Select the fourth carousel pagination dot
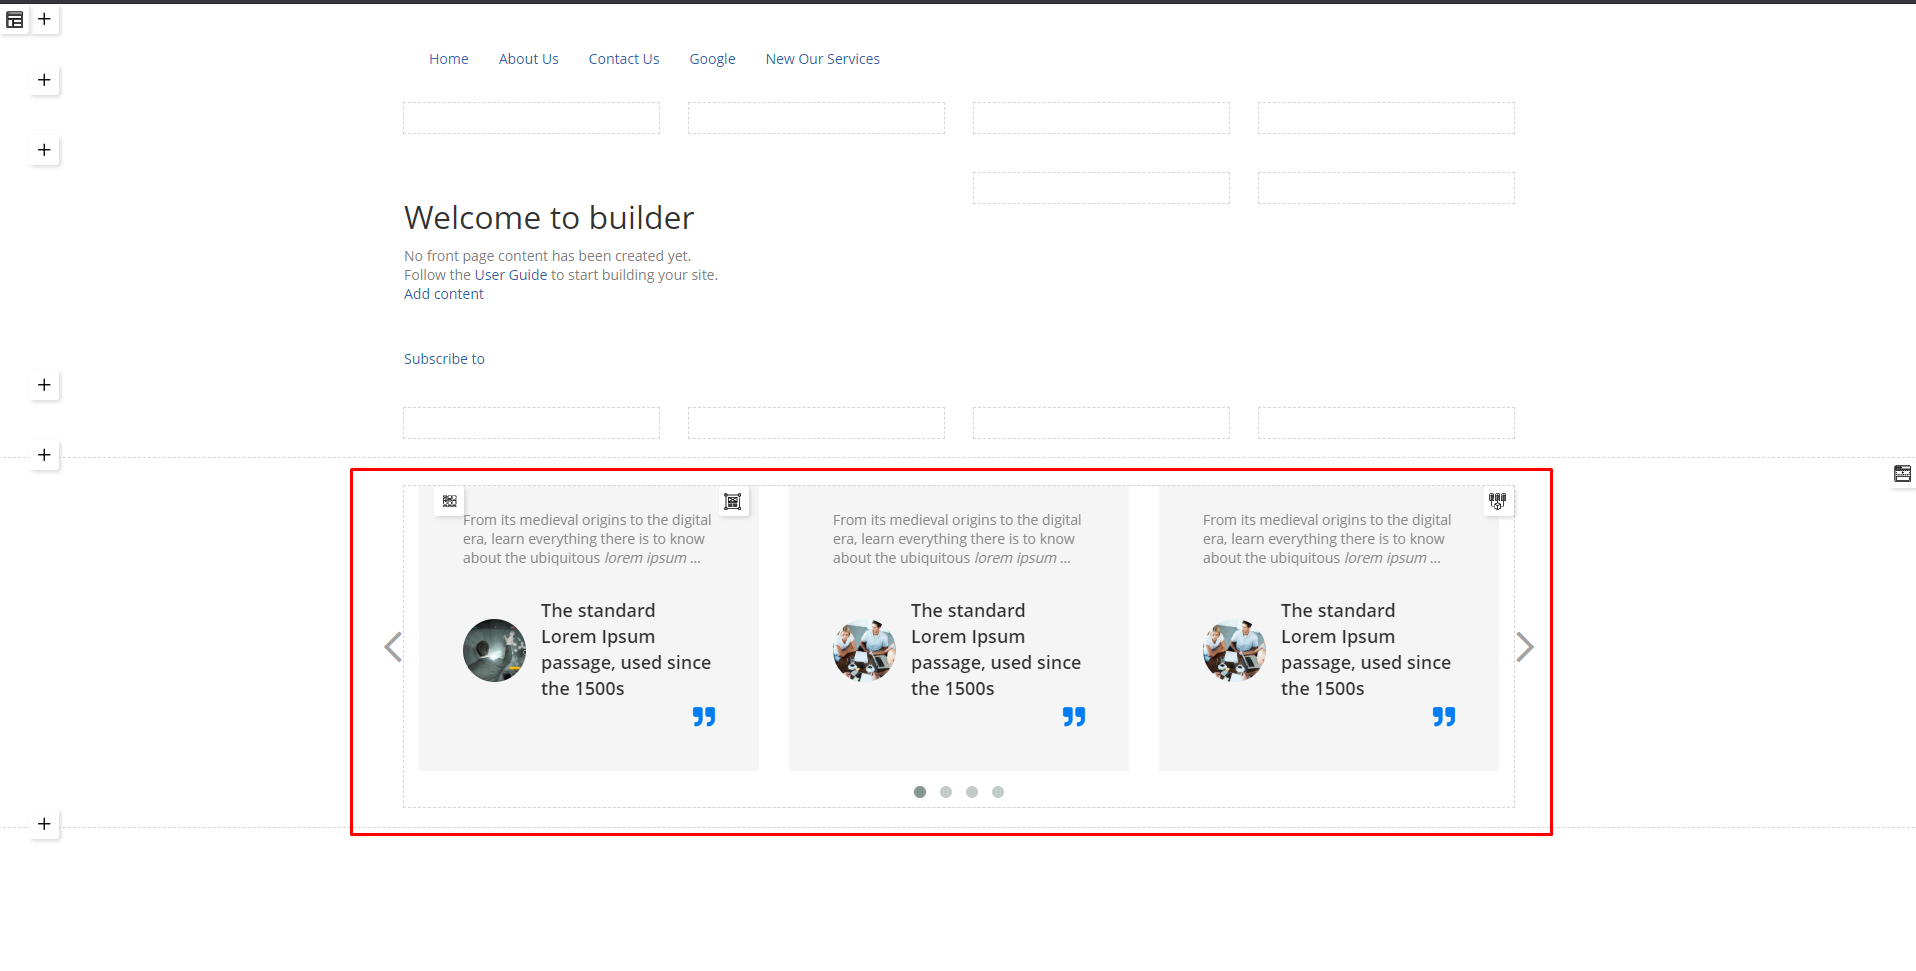1916x971 pixels. coord(998,792)
